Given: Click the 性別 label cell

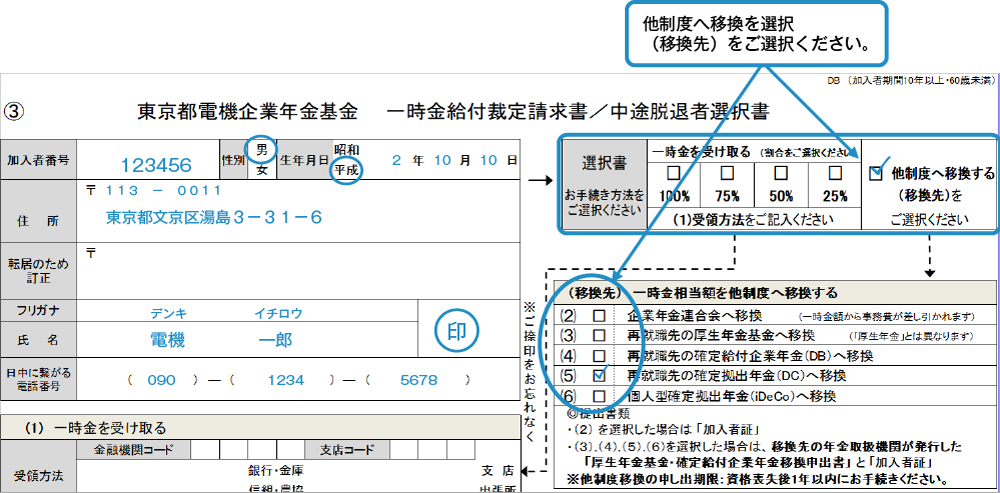Looking at the screenshot, I should pyautogui.click(x=233, y=161).
